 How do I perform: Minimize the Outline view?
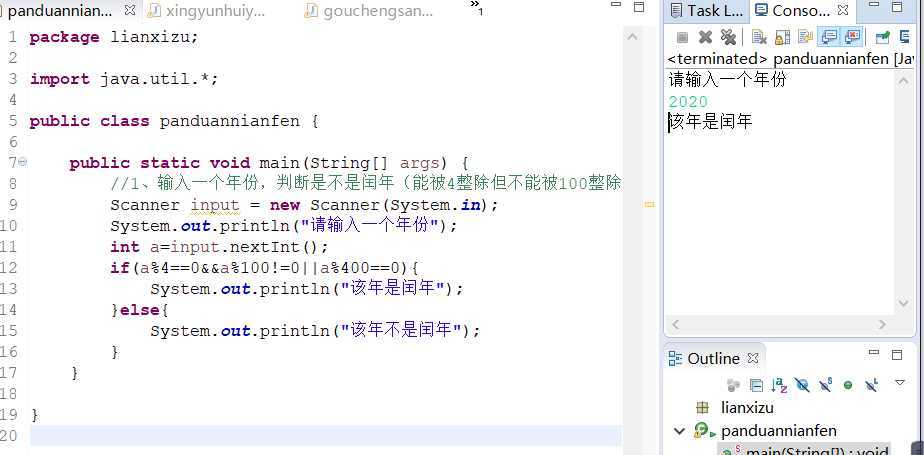874,352
